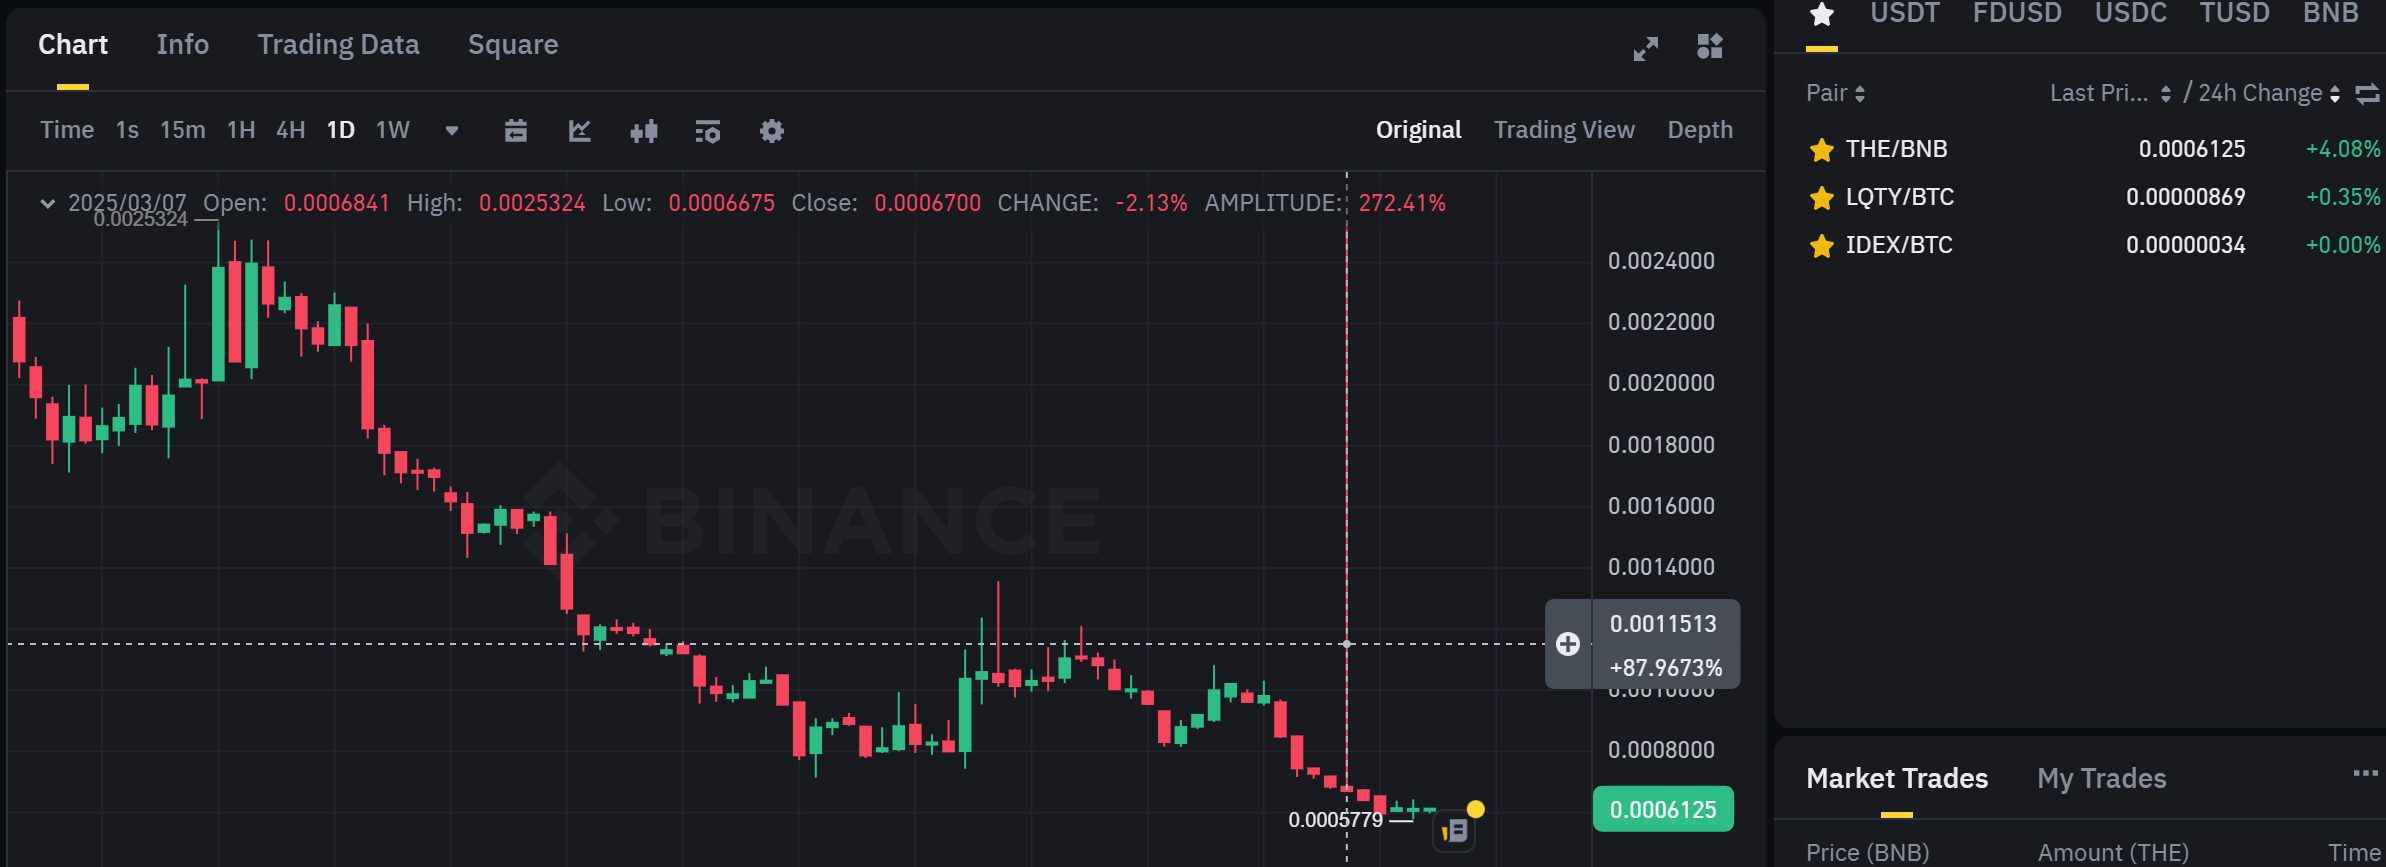Open the multi-chart grid layout
2386x867 pixels.
1710,46
